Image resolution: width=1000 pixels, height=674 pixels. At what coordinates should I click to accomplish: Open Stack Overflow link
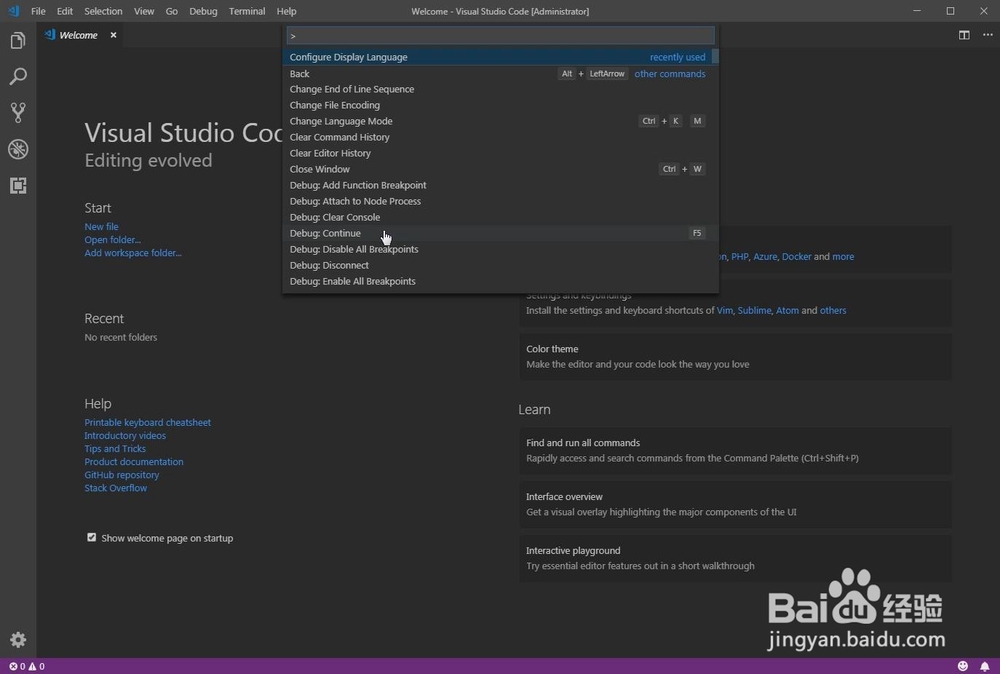[x=115, y=488]
